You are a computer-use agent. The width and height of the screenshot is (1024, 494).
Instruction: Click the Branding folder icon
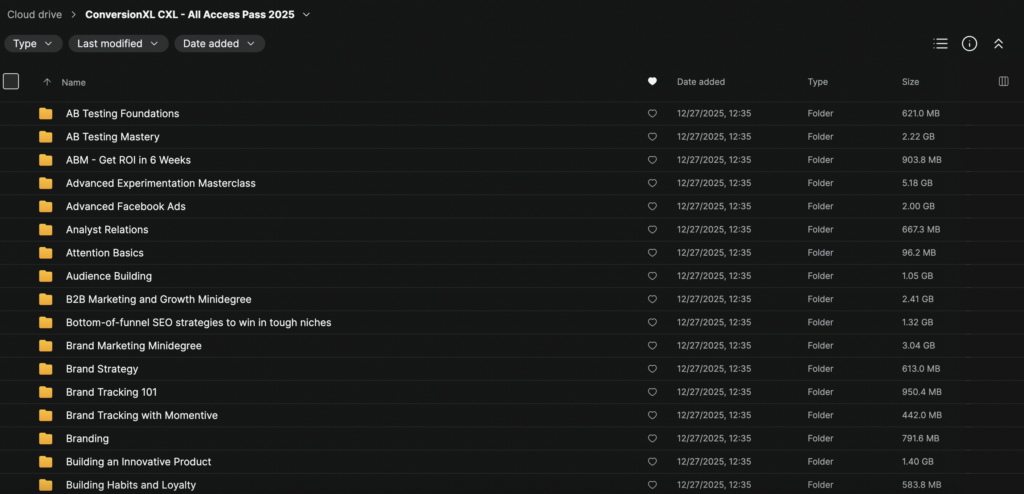46,438
